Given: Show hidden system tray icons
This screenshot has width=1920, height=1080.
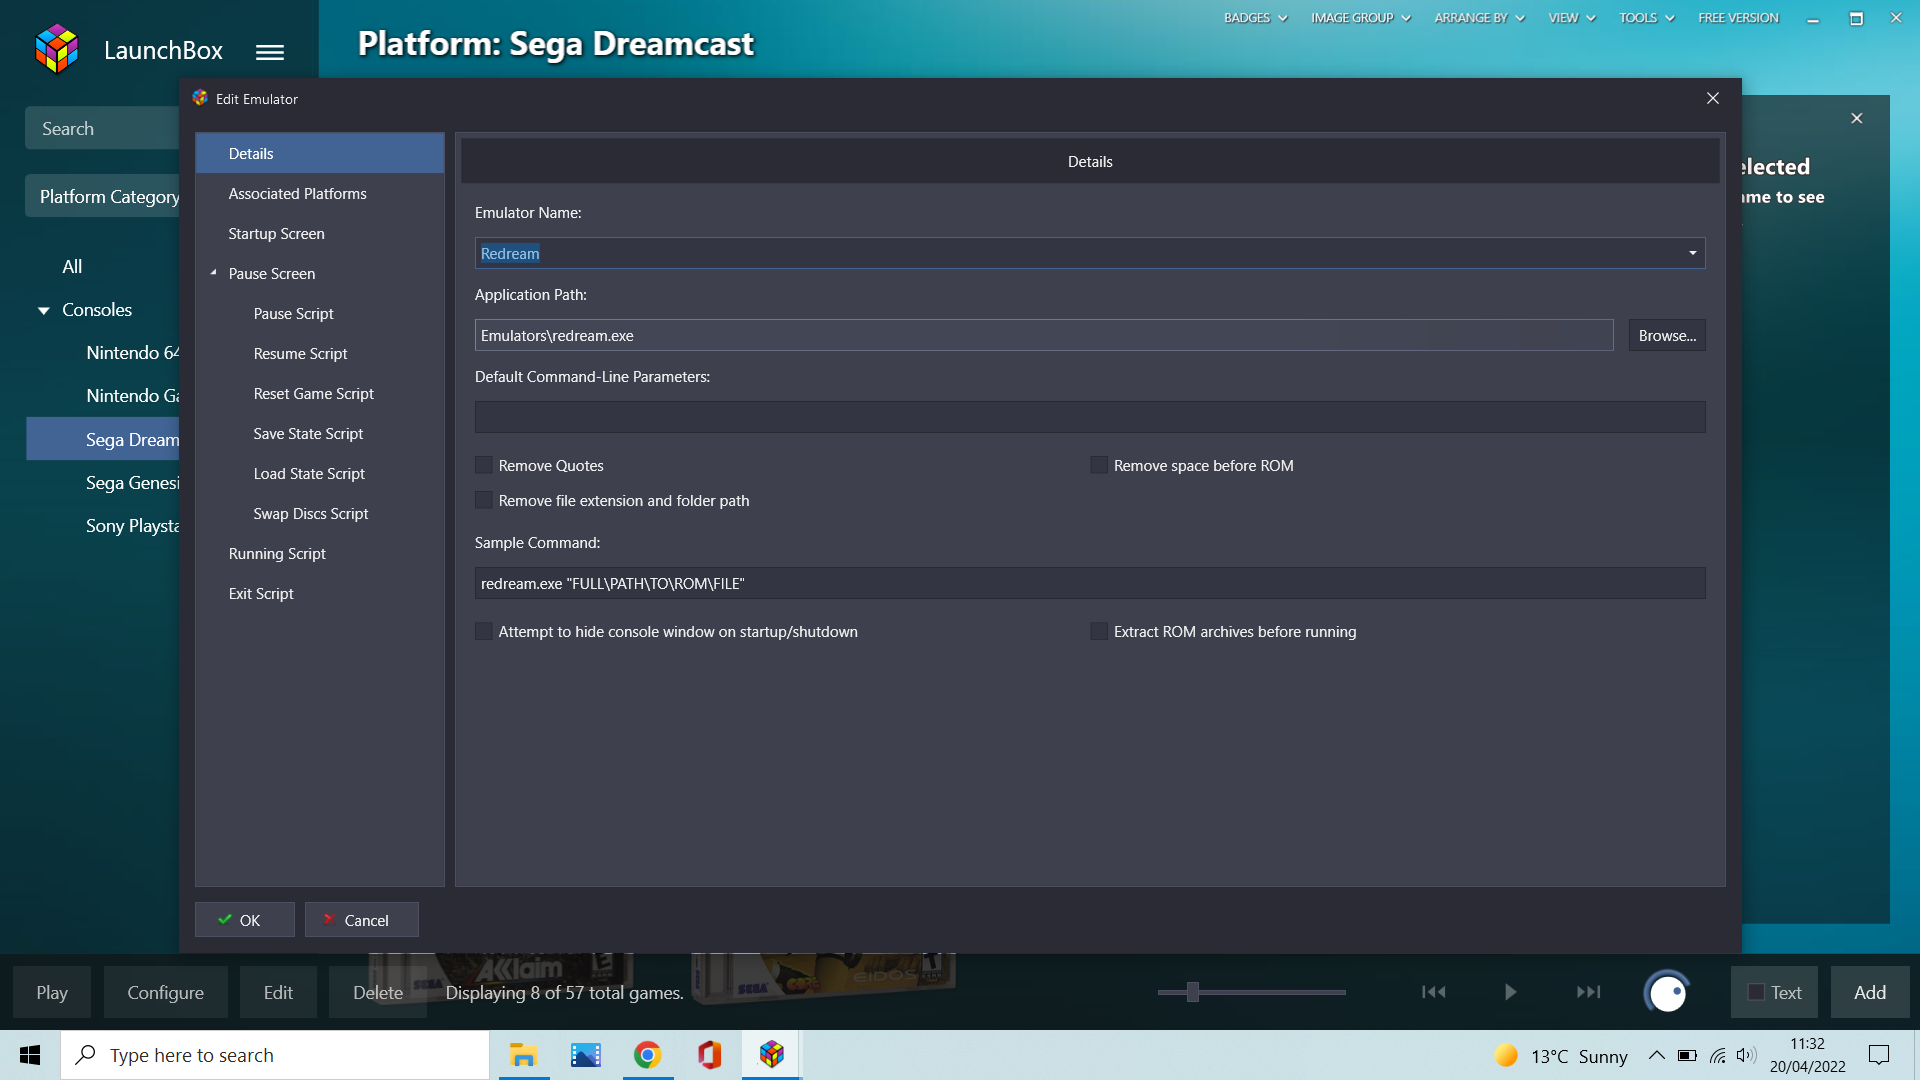Looking at the screenshot, I should coord(1657,1055).
